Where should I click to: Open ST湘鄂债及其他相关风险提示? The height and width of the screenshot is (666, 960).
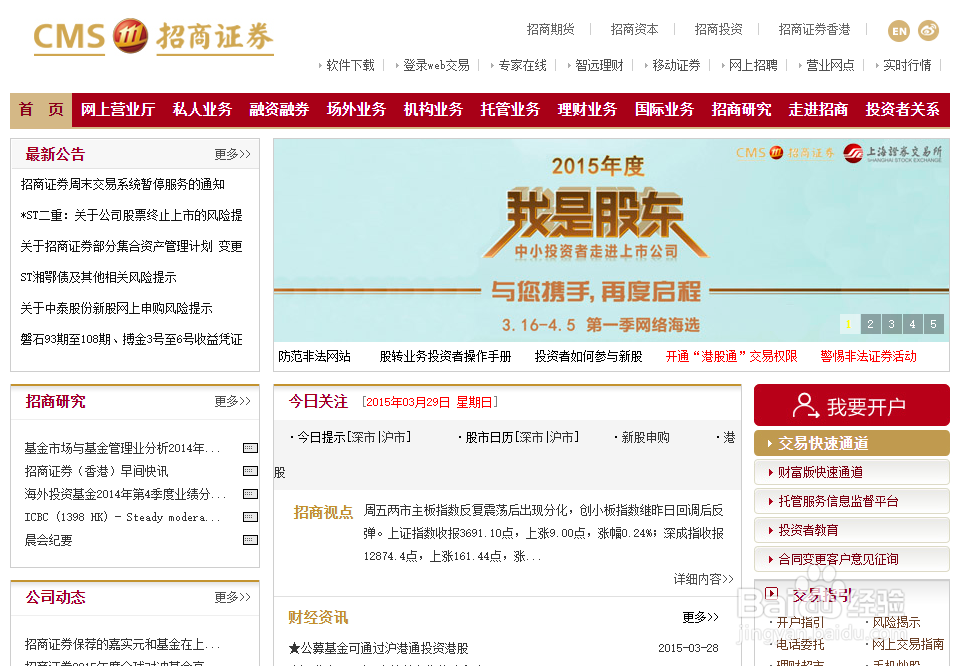point(98,277)
